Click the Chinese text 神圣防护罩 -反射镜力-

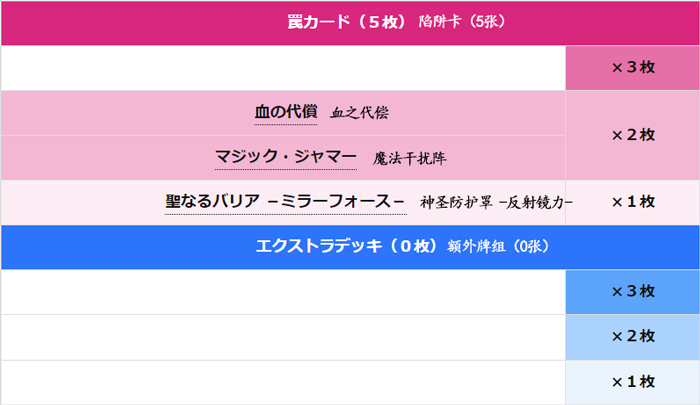(x=496, y=202)
